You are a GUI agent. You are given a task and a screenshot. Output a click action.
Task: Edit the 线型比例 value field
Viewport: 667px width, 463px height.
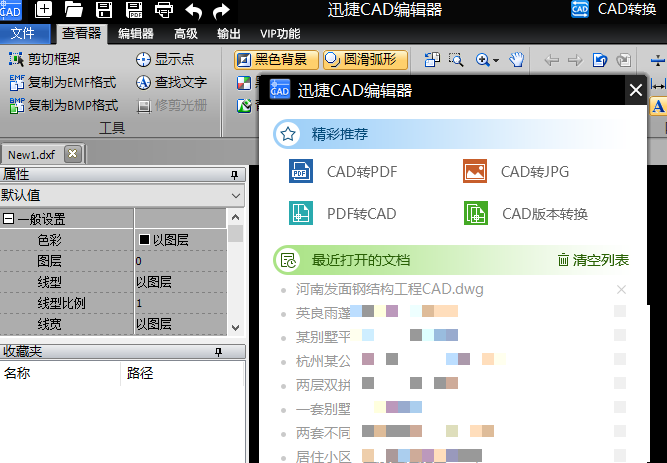pos(181,303)
